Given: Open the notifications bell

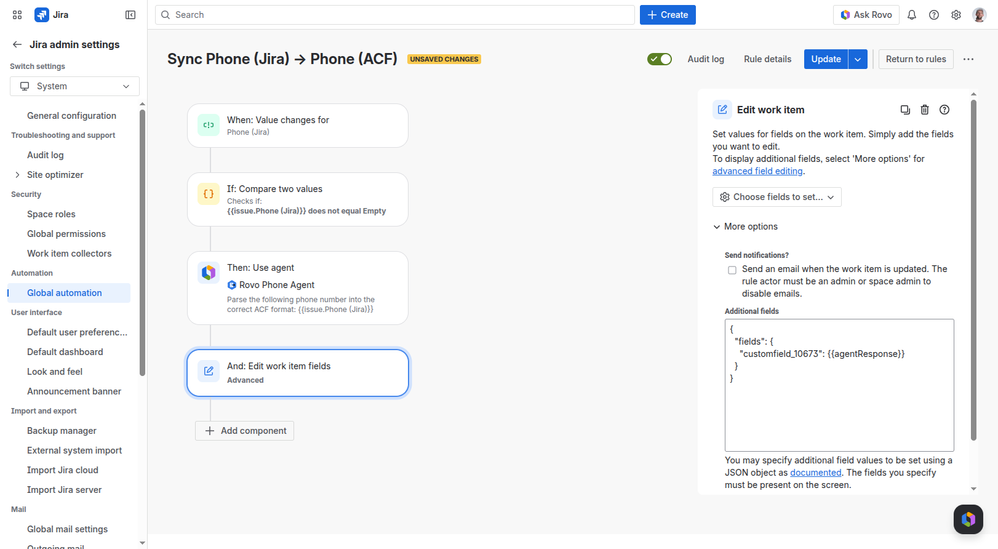Looking at the screenshot, I should [911, 15].
